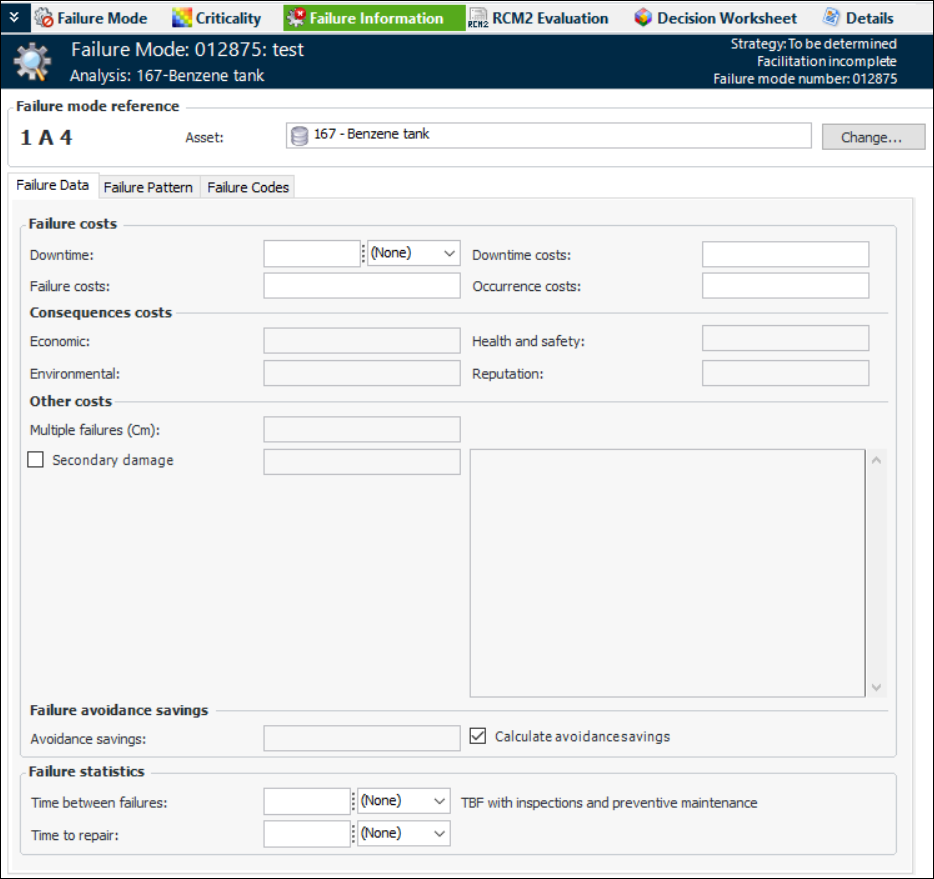Open the Decision Worksheet tab
The height and width of the screenshot is (879, 934).
click(716, 18)
